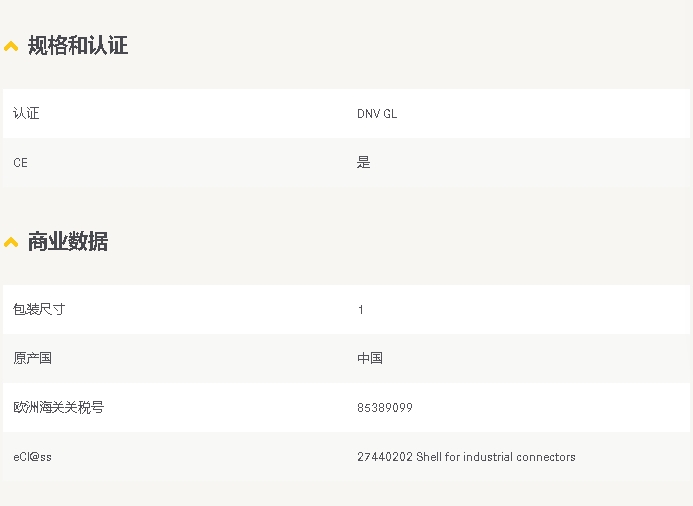Select the 欧洲海关关税号 label

tap(58, 407)
